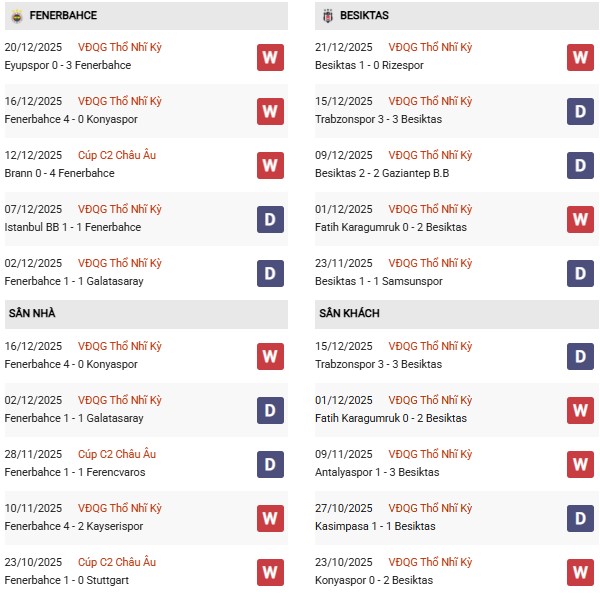600x594 pixels.
Task: Click the D badge for Istanbul BB 1 - 1 Fenerbahce
Action: [x=270, y=219]
